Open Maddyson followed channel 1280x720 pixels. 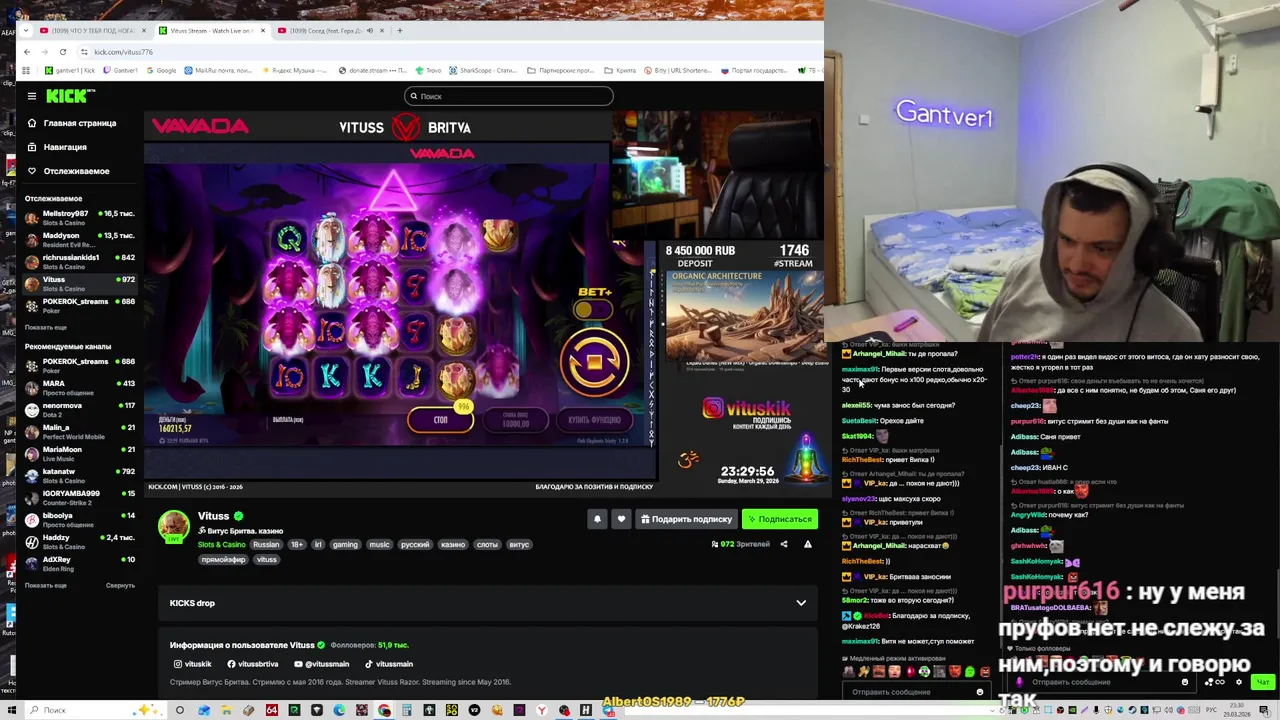tap(80, 239)
